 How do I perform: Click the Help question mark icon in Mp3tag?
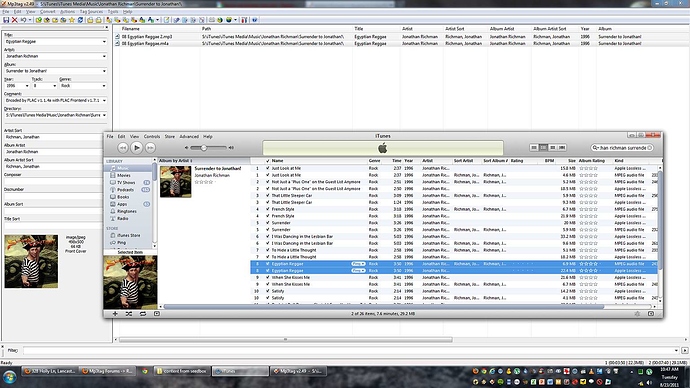pyautogui.click(x=254, y=20)
